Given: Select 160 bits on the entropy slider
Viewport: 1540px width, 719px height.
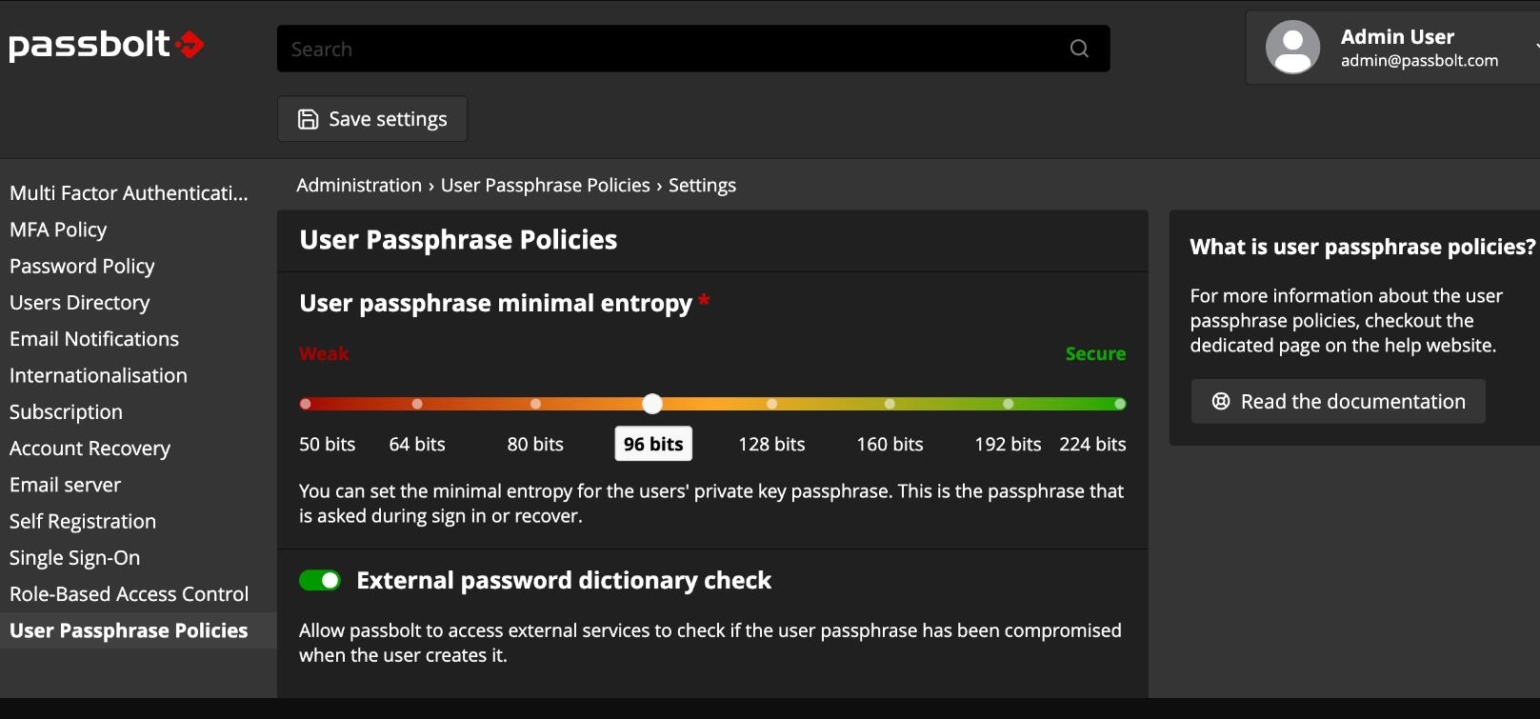Looking at the screenshot, I should (889, 403).
